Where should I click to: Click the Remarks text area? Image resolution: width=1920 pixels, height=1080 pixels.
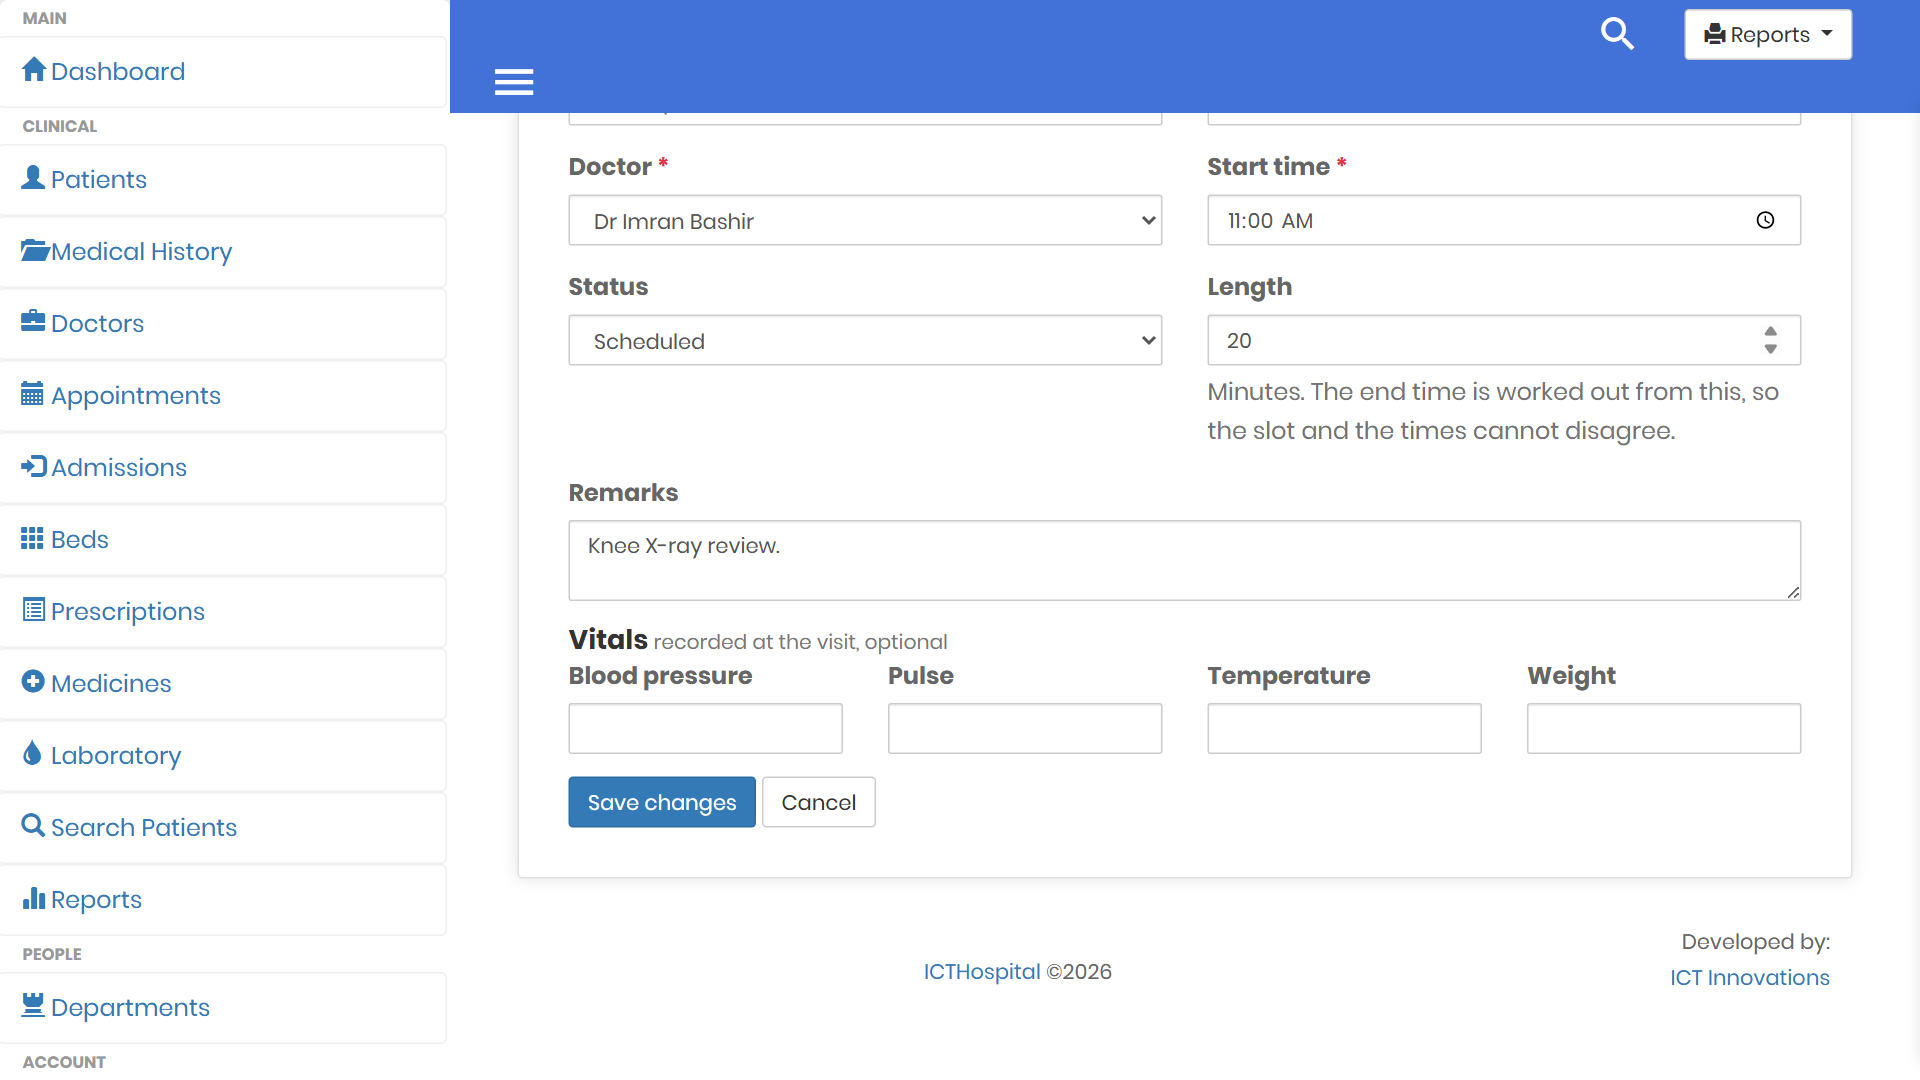point(1184,560)
